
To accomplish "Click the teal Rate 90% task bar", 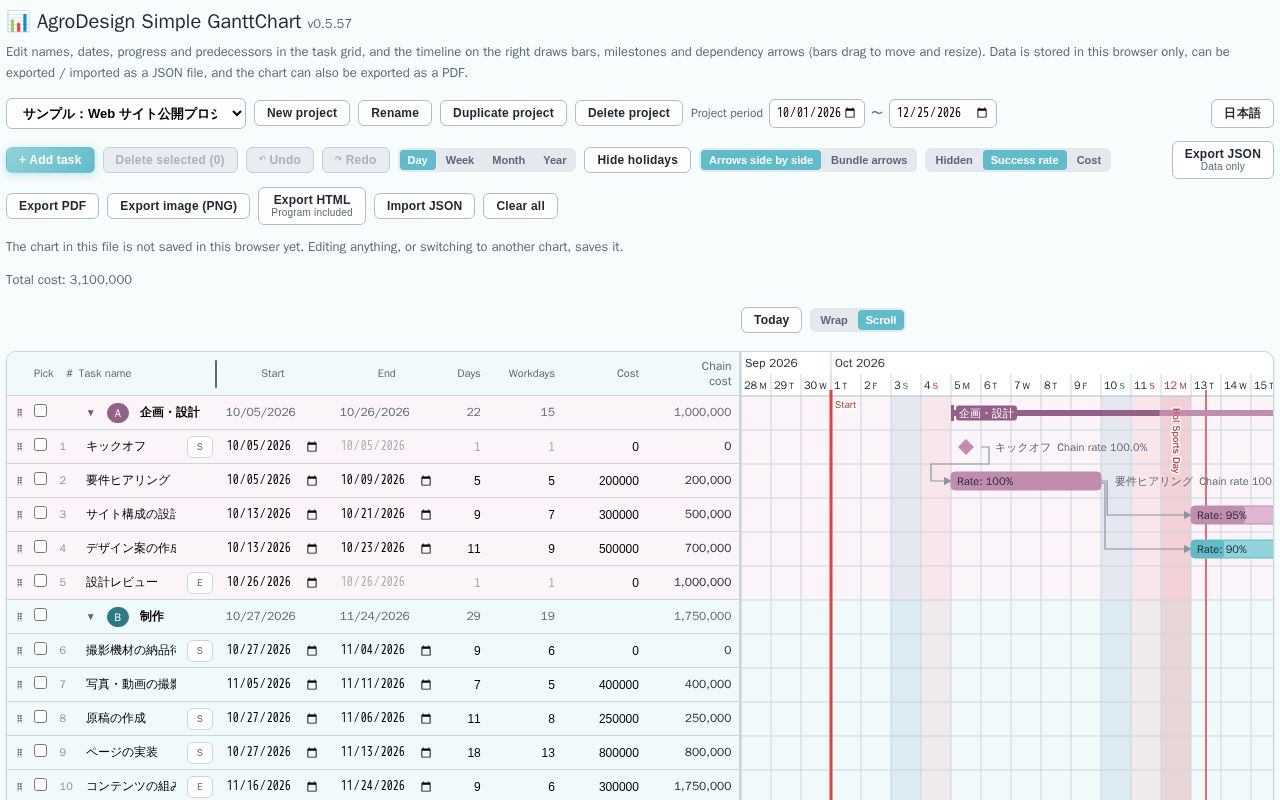I will pyautogui.click(x=1232, y=549).
